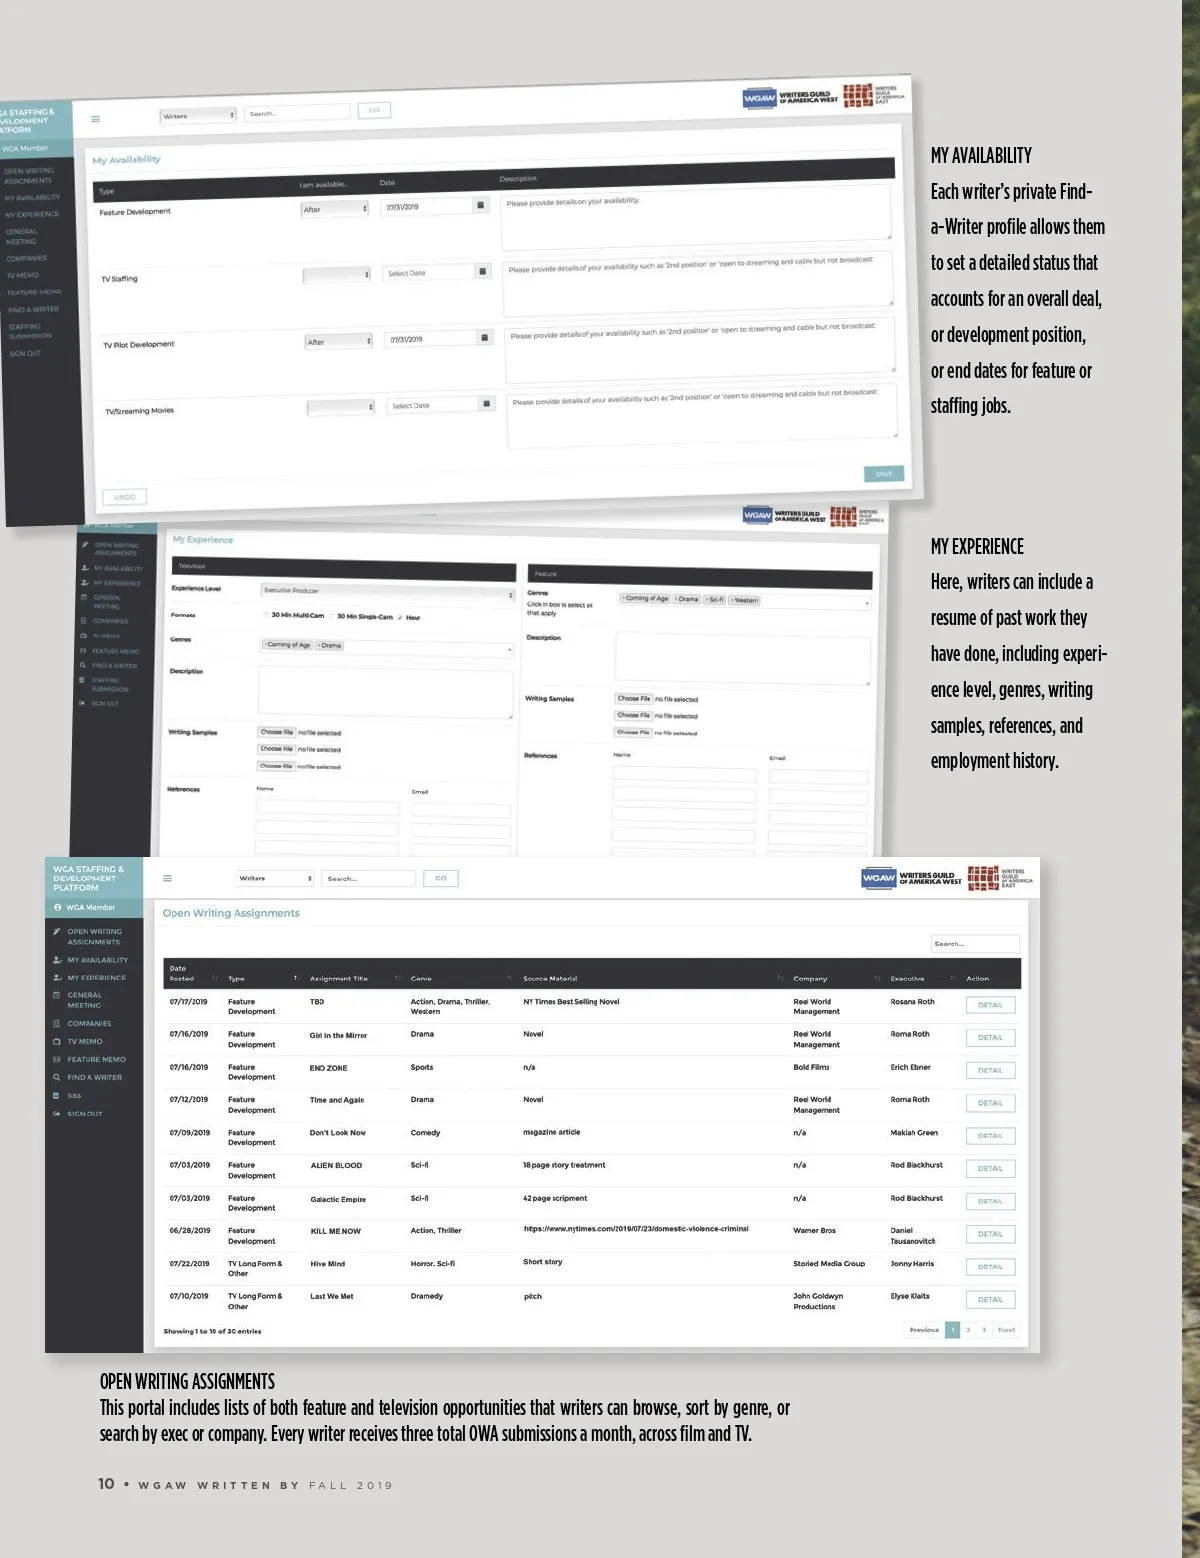
Task: Open Experience Level Executive Producer dropdown
Action: 388,592
